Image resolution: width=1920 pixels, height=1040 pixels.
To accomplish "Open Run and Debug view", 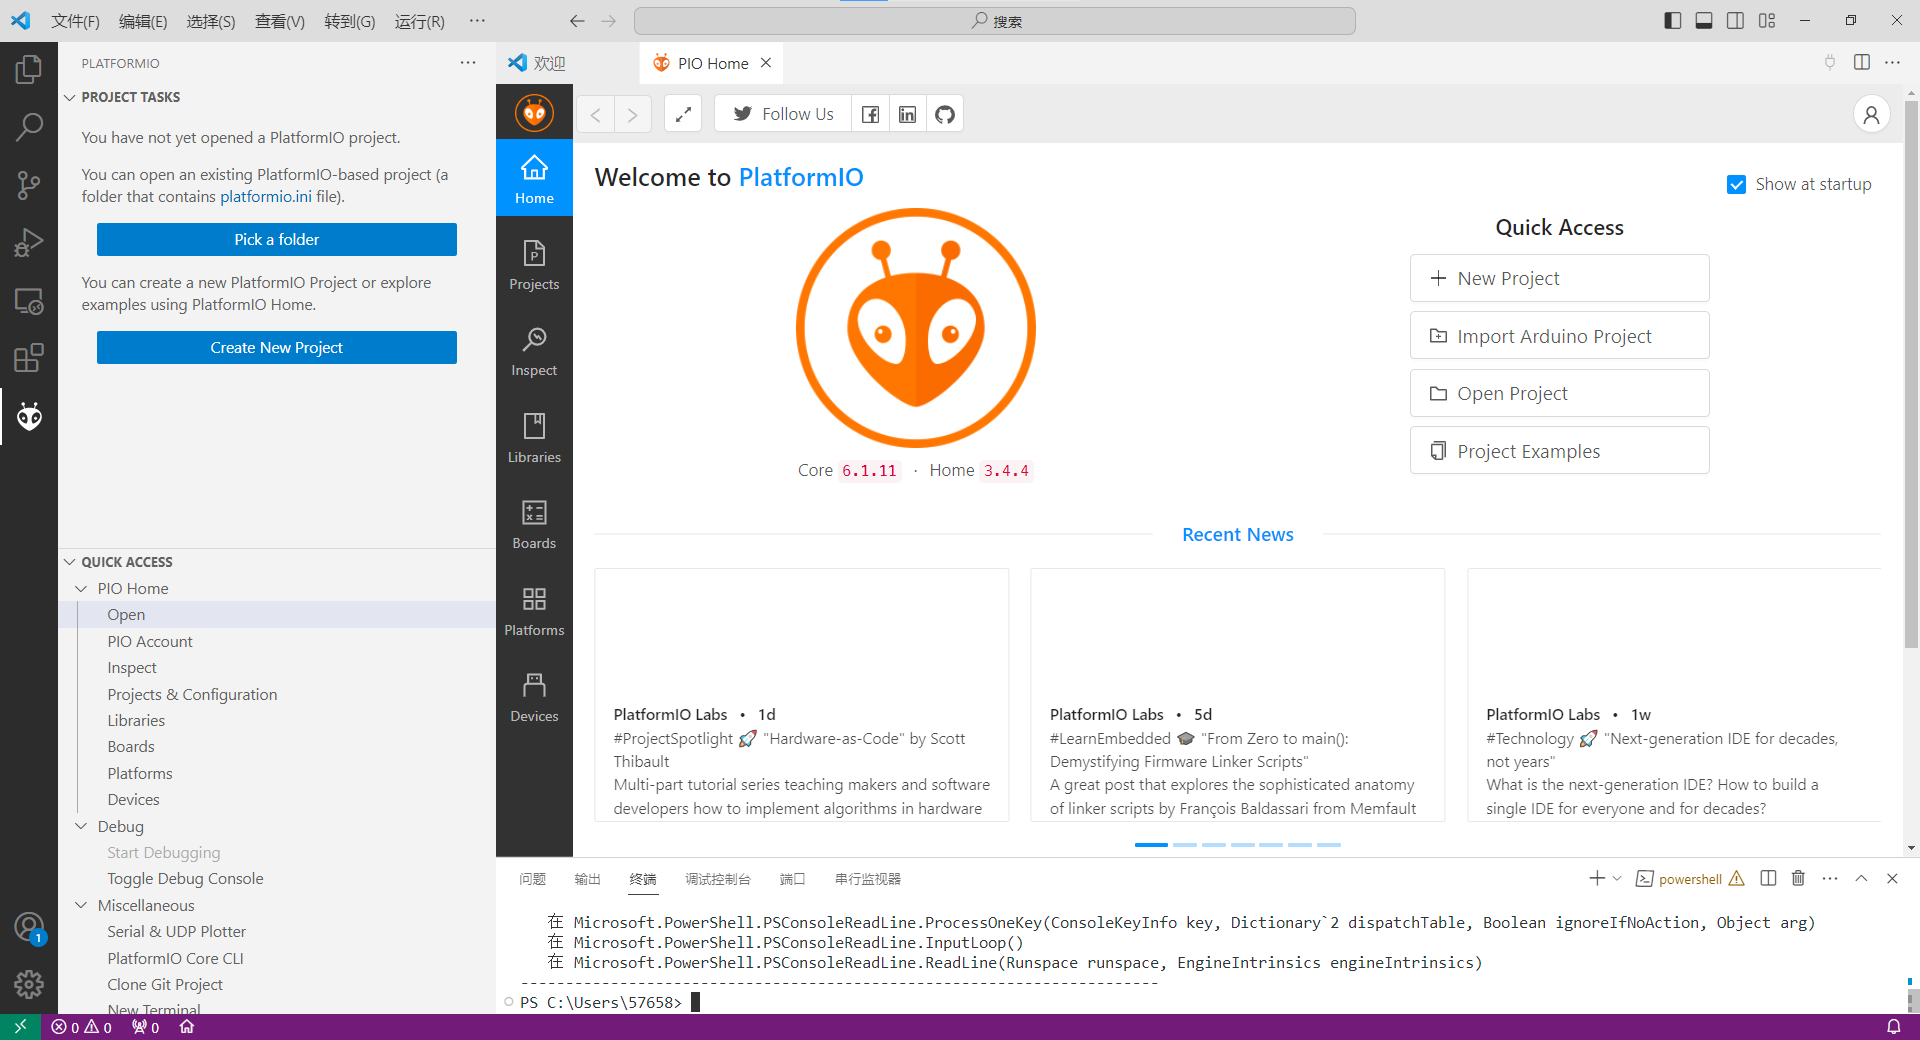I will (x=29, y=243).
